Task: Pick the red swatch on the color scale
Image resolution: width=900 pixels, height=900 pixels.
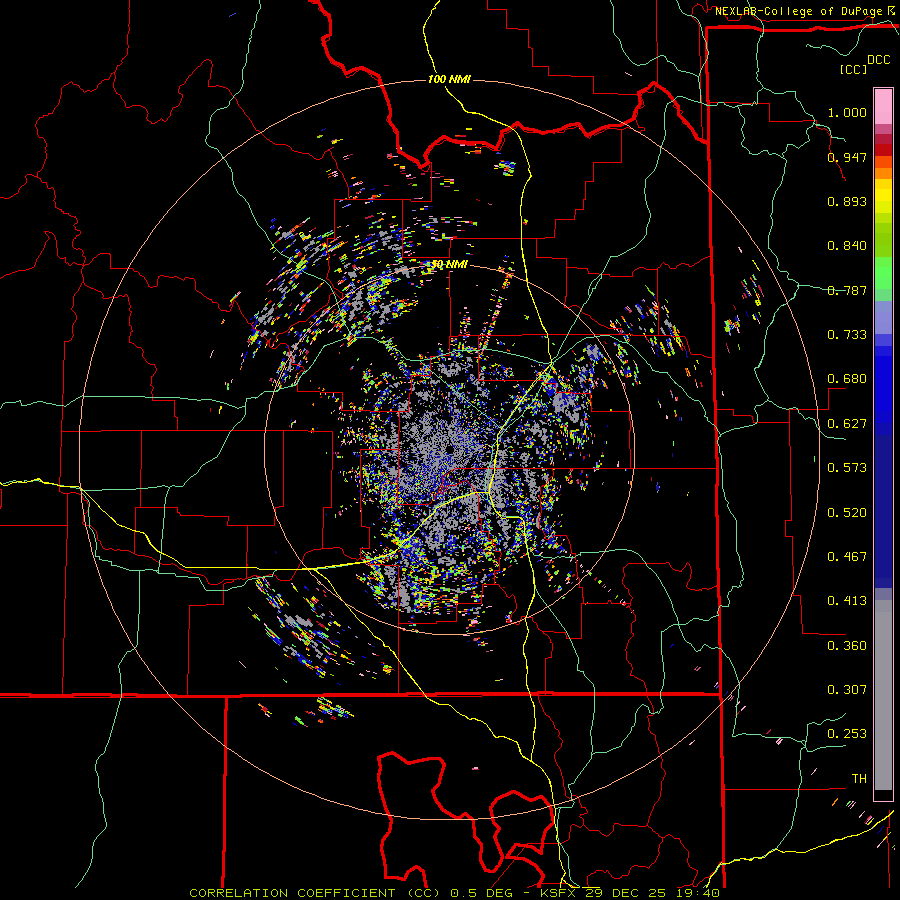Action: point(883,149)
